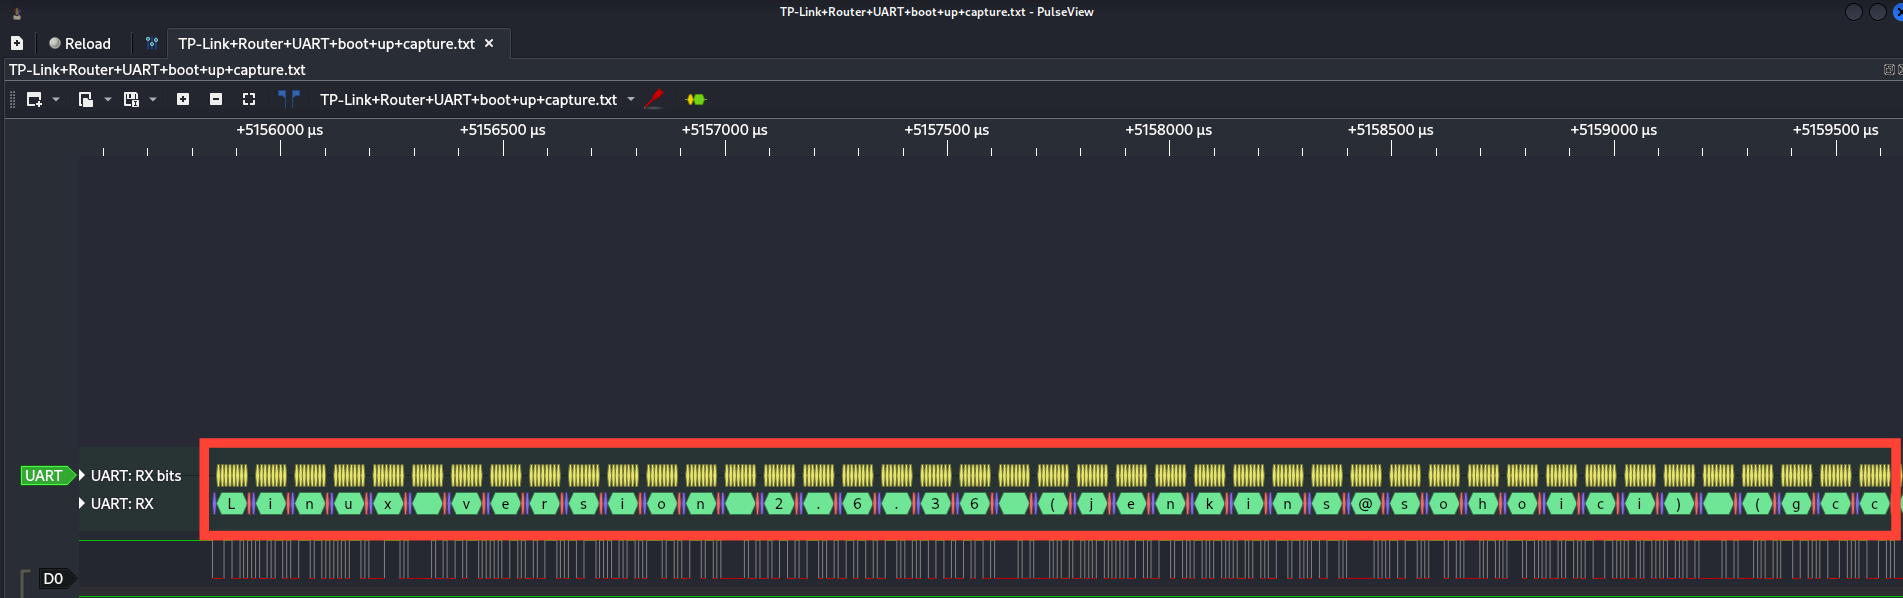Image resolution: width=1903 pixels, height=598 pixels.
Task: Toggle the blue cursors icon
Action: (x=288, y=98)
